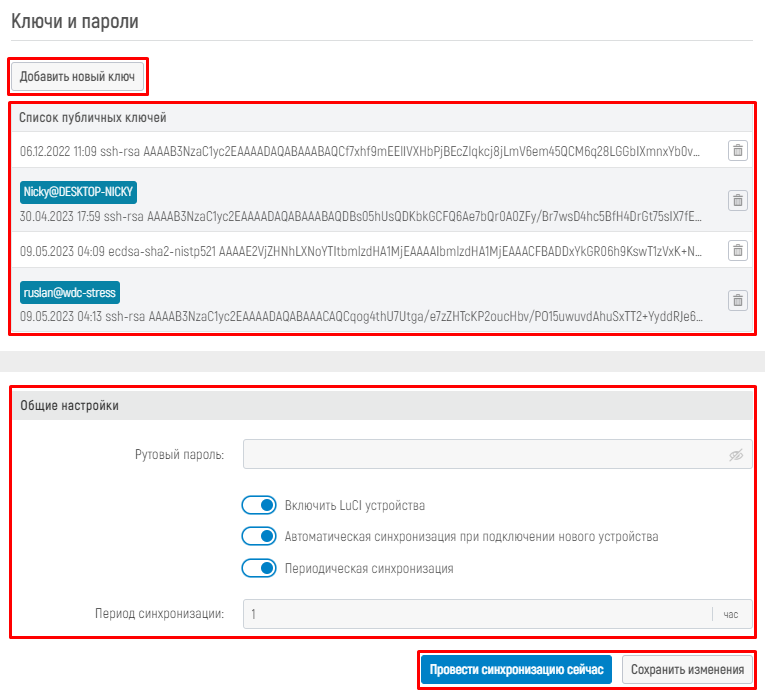Focus the Рутовый пароль input field
This screenshot has width=765, height=699.
(485, 455)
